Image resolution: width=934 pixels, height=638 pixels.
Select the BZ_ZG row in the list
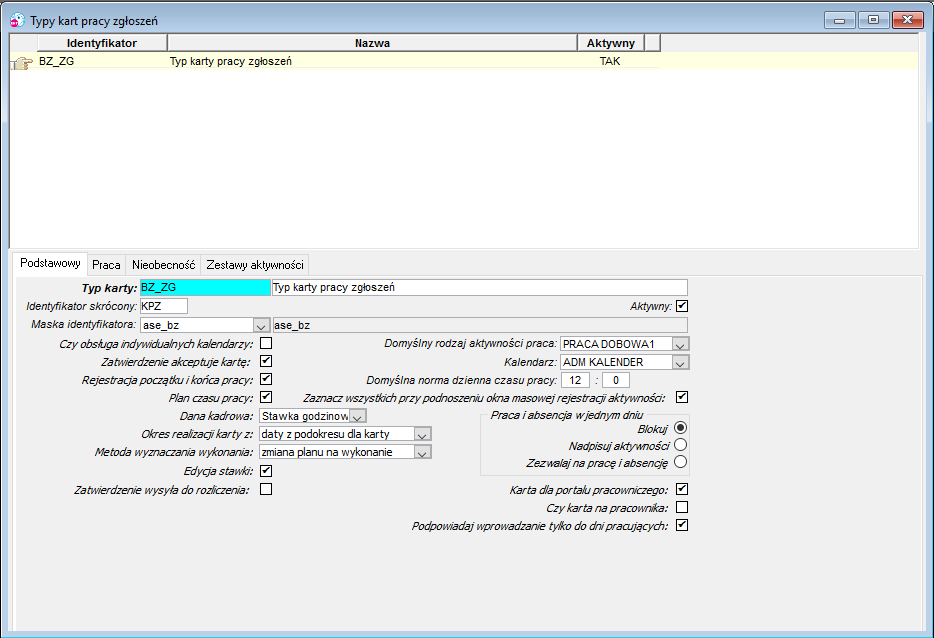click(x=335, y=61)
